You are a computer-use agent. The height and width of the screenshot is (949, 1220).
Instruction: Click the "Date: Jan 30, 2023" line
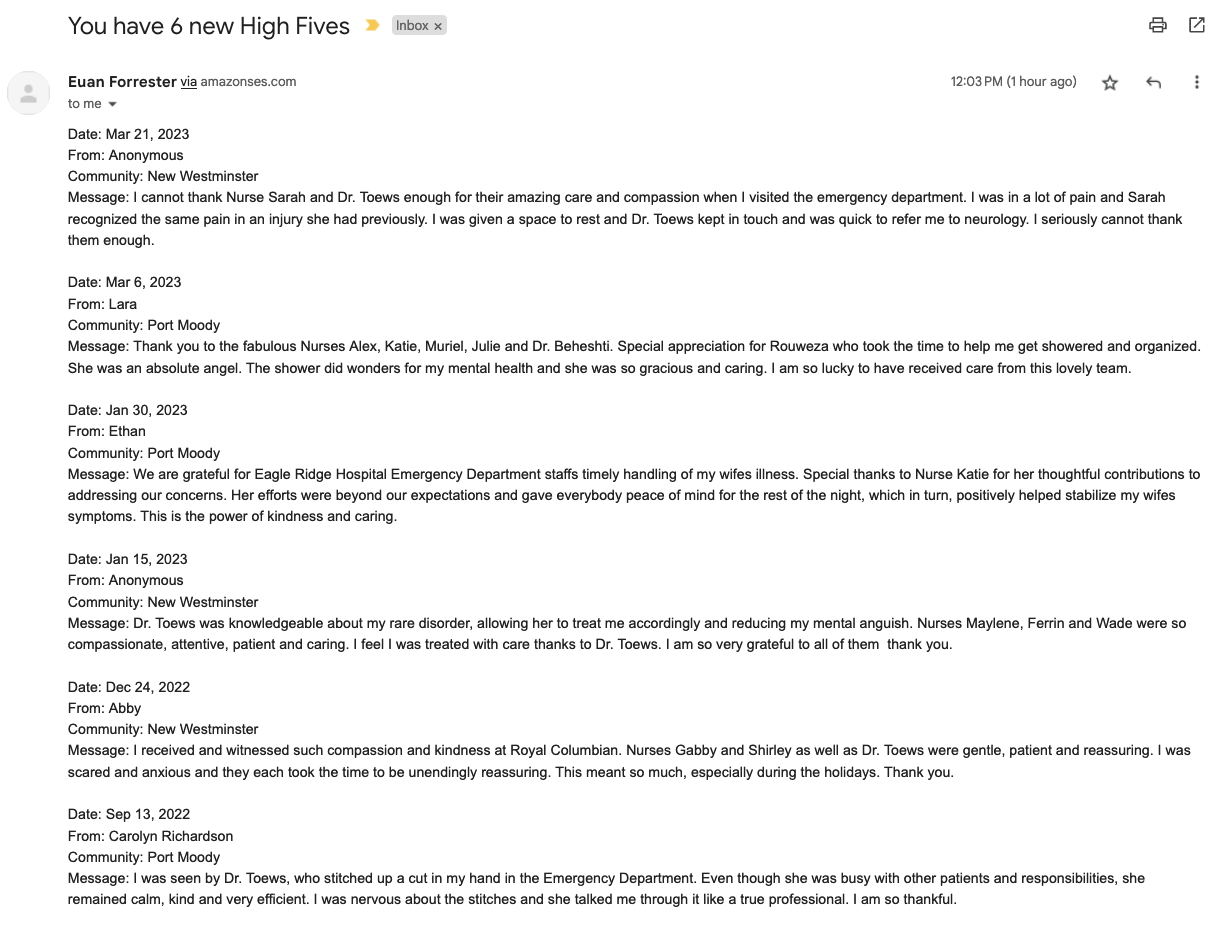click(x=127, y=410)
